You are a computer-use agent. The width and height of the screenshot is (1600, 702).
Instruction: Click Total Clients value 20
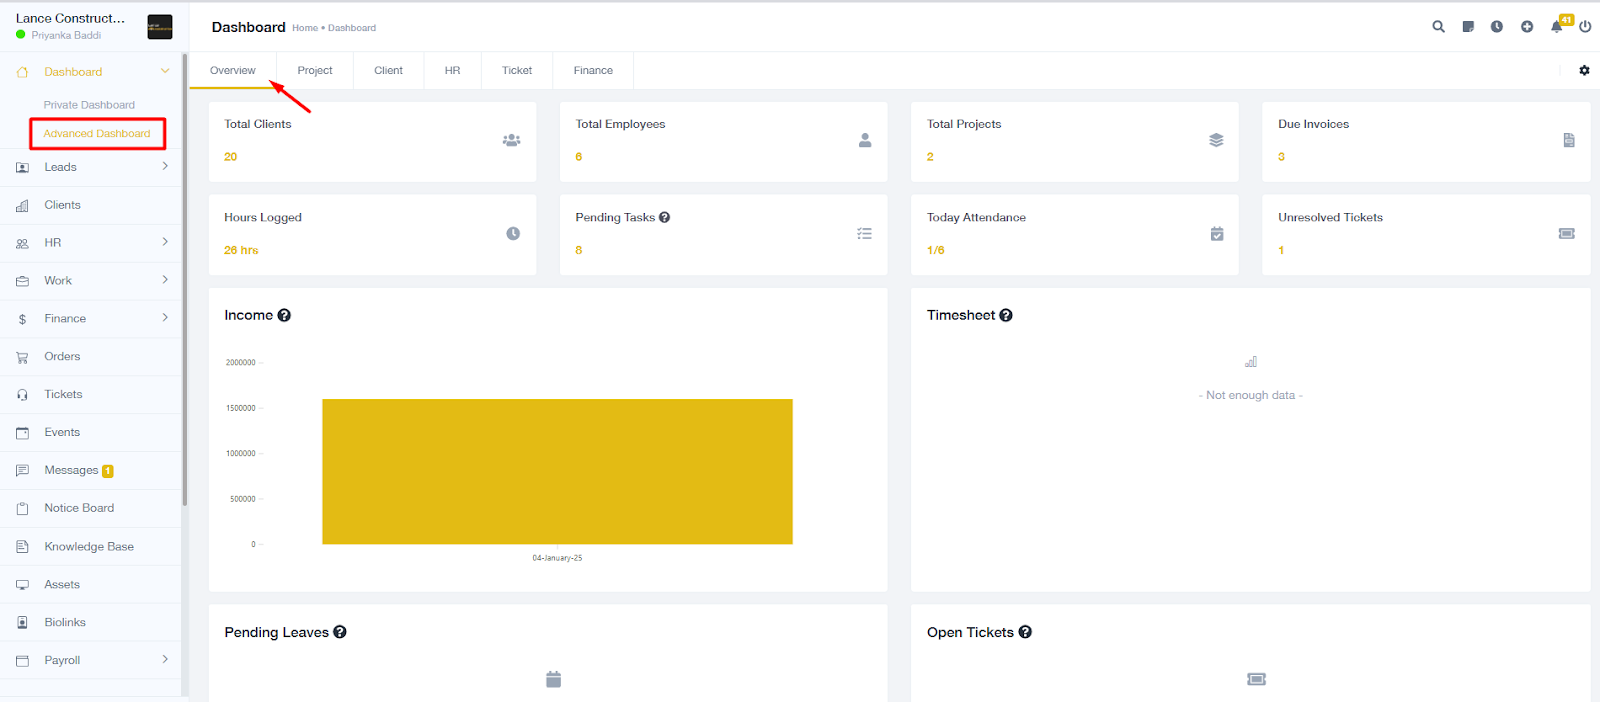point(230,157)
